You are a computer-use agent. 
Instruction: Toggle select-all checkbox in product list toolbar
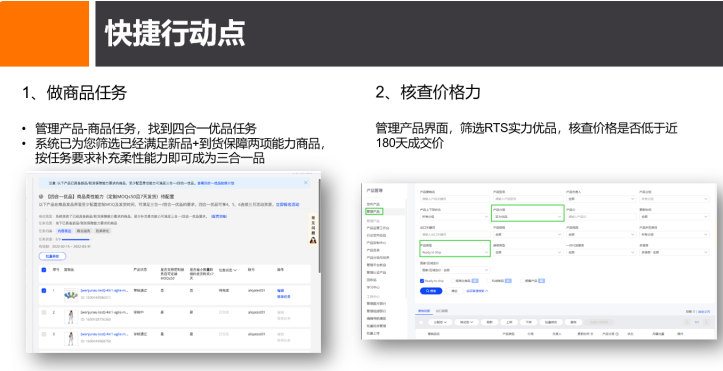pos(421,322)
